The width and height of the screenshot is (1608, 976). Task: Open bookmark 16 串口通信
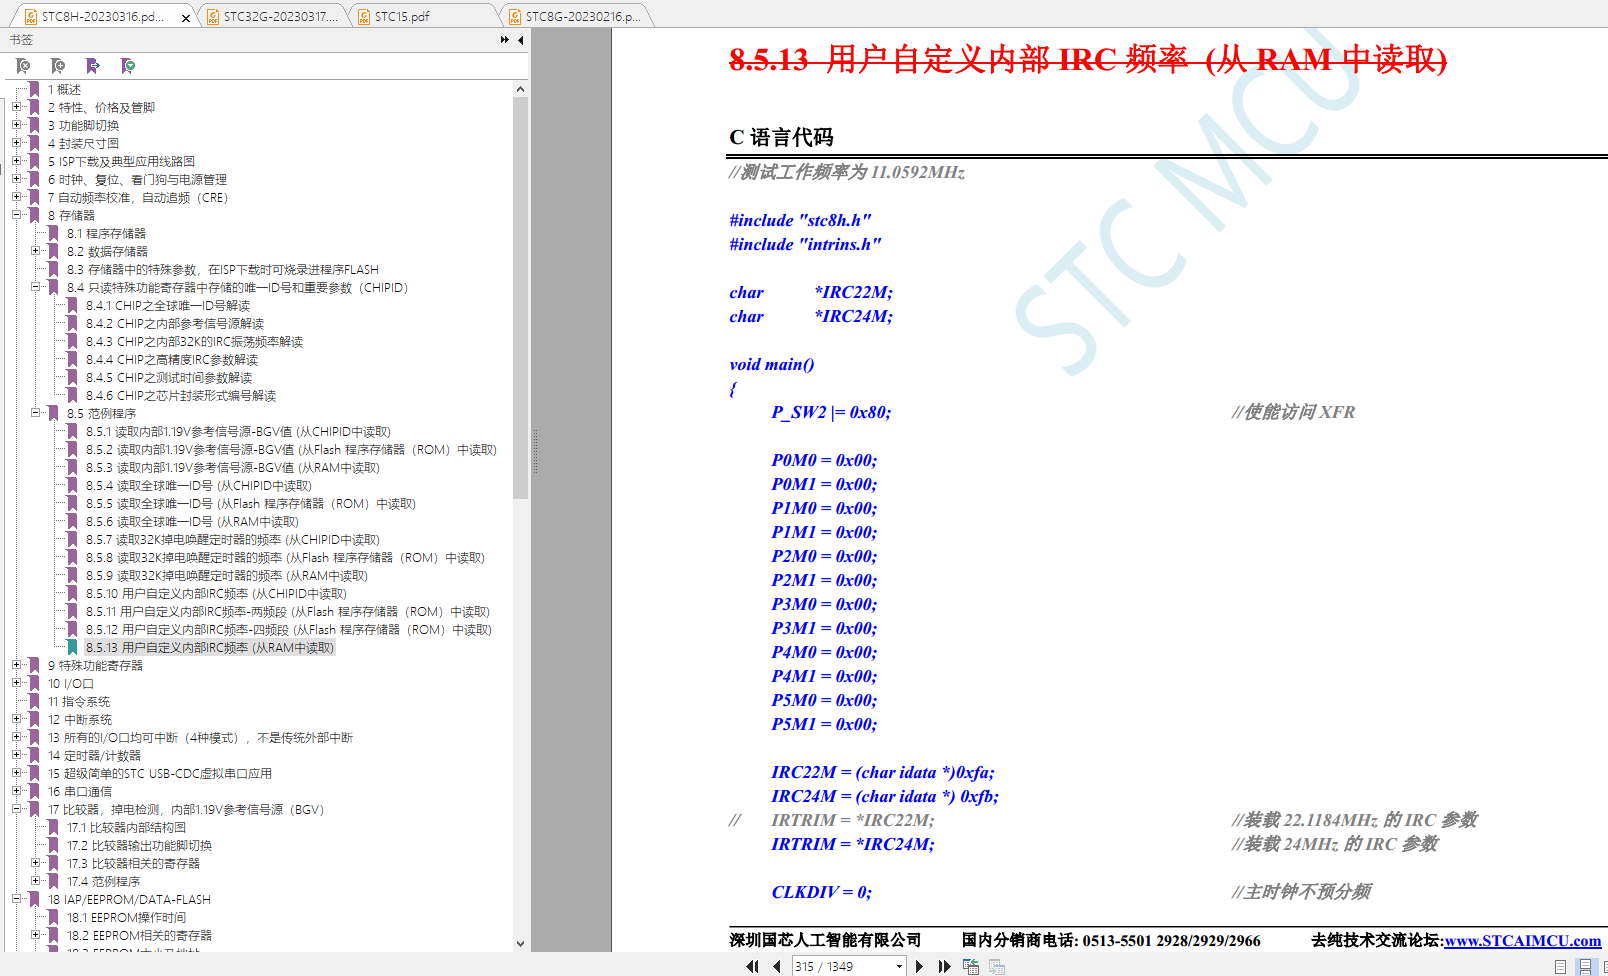click(x=80, y=792)
